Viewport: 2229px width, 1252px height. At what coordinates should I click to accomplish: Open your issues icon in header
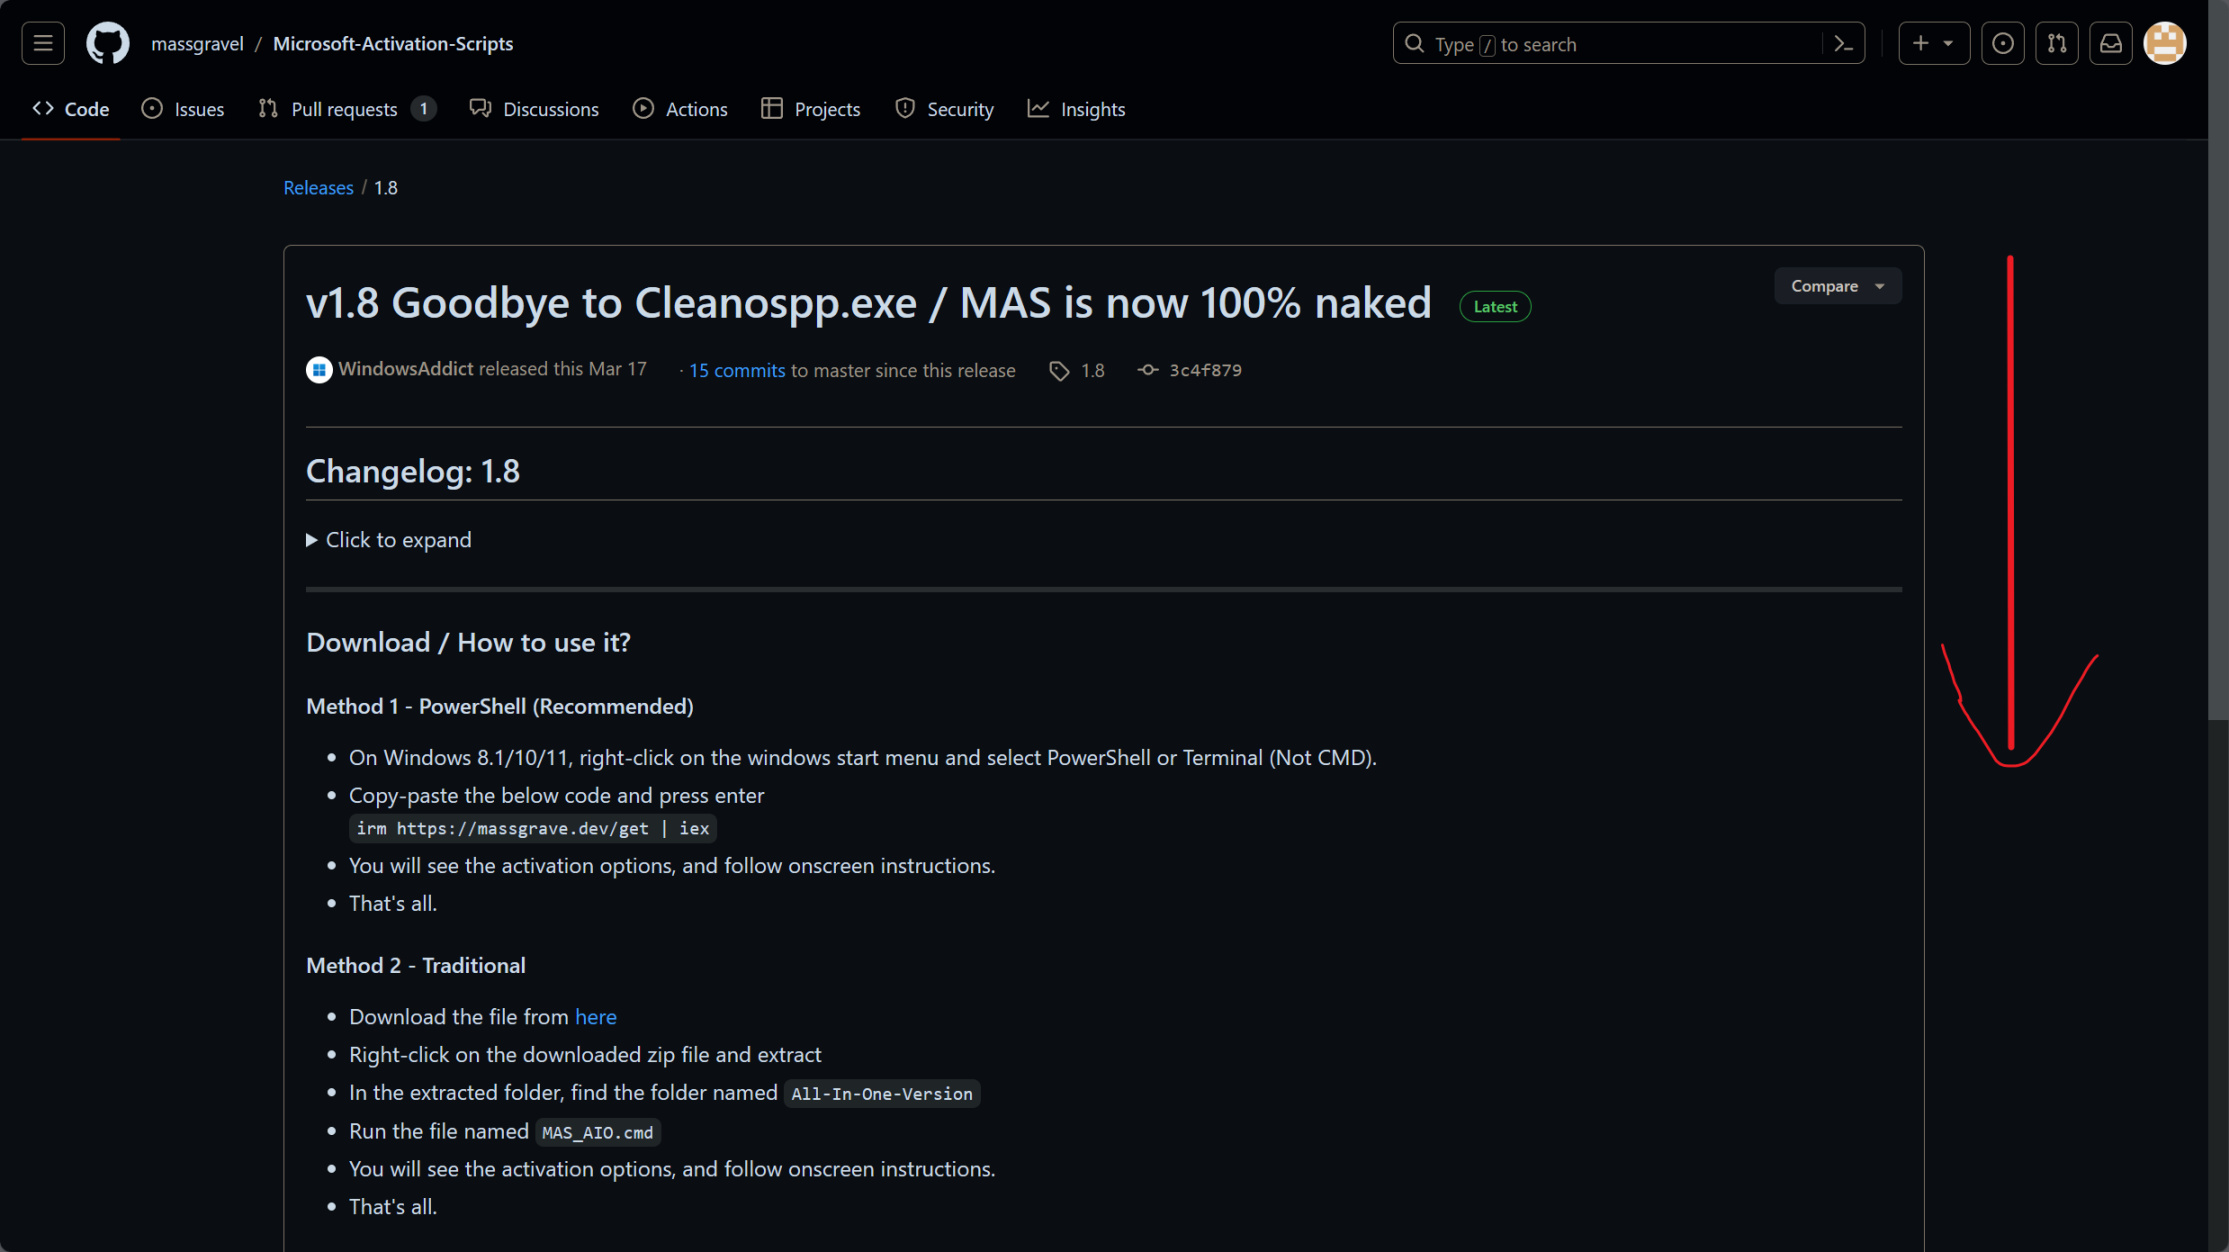pos(2002,43)
